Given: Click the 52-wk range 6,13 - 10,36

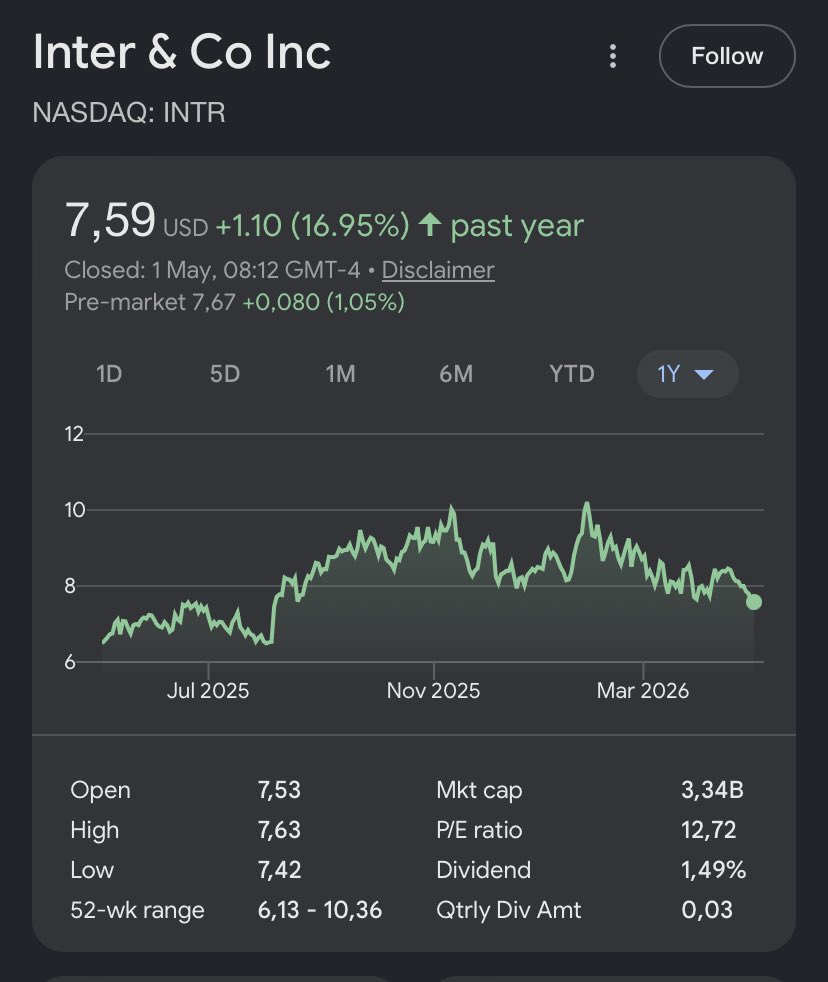Looking at the screenshot, I should tap(319, 910).
